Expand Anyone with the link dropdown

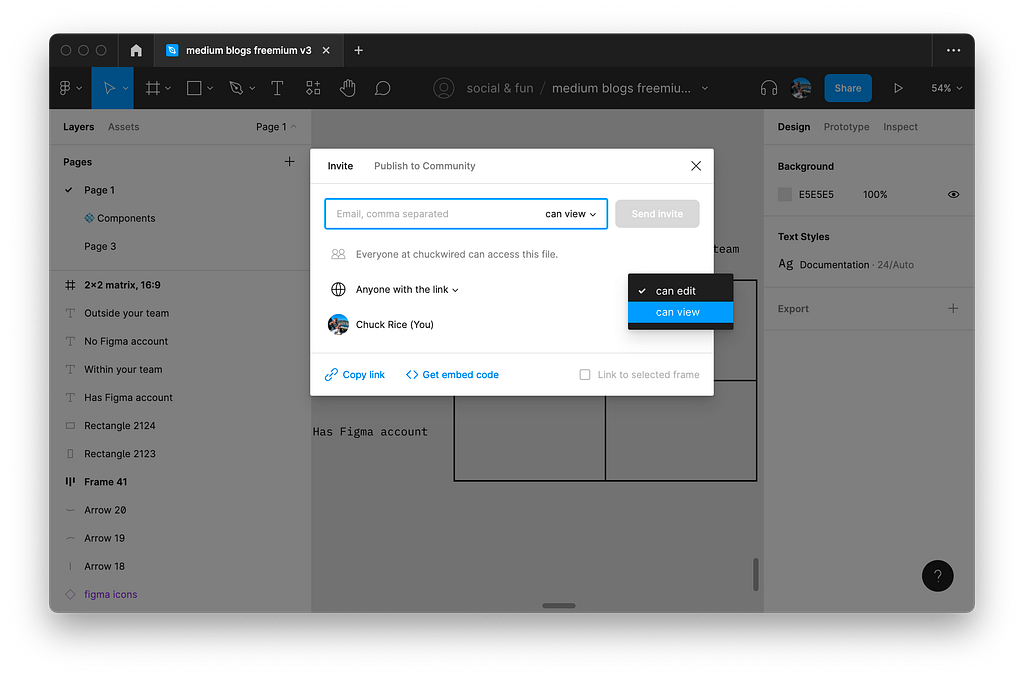(407, 289)
